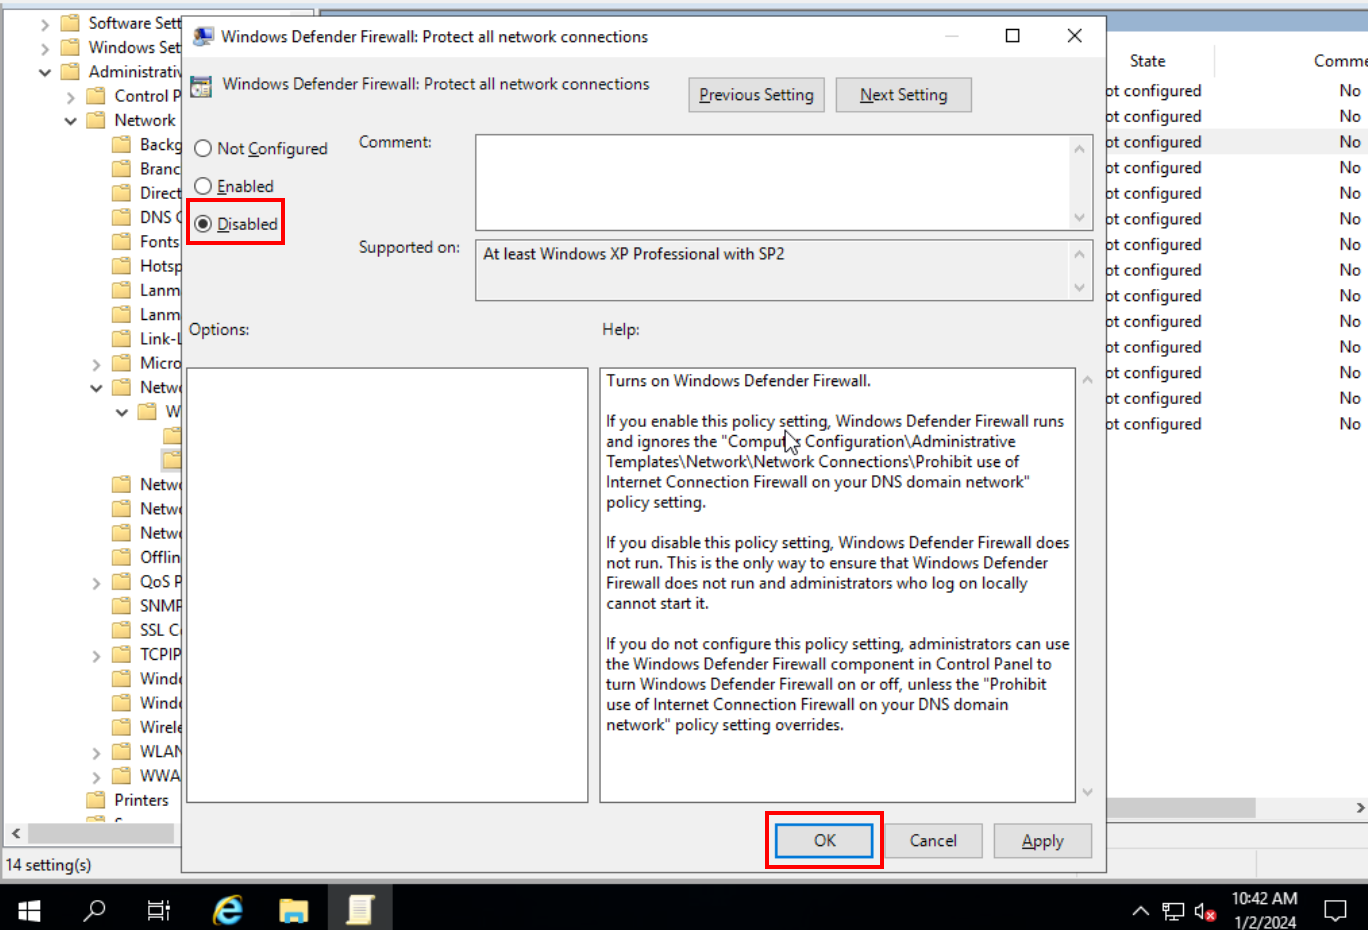Click the Previous Setting button
1368x930 pixels.
pyautogui.click(x=756, y=95)
